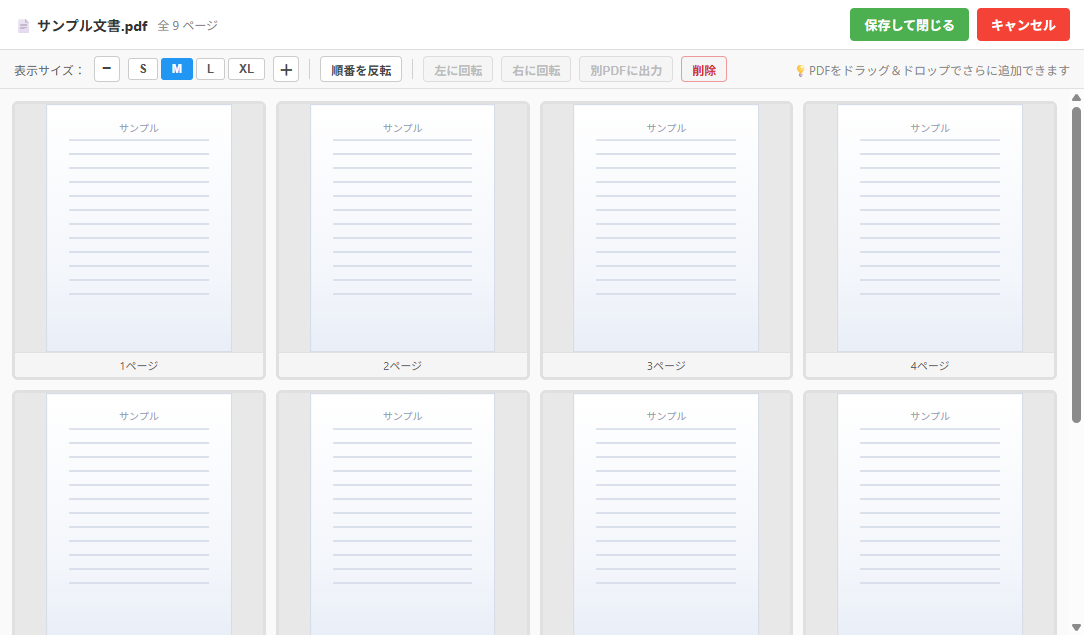Click the PDF file icon beside the filename
This screenshot has height=635, width=1084.
pos(24,26)
